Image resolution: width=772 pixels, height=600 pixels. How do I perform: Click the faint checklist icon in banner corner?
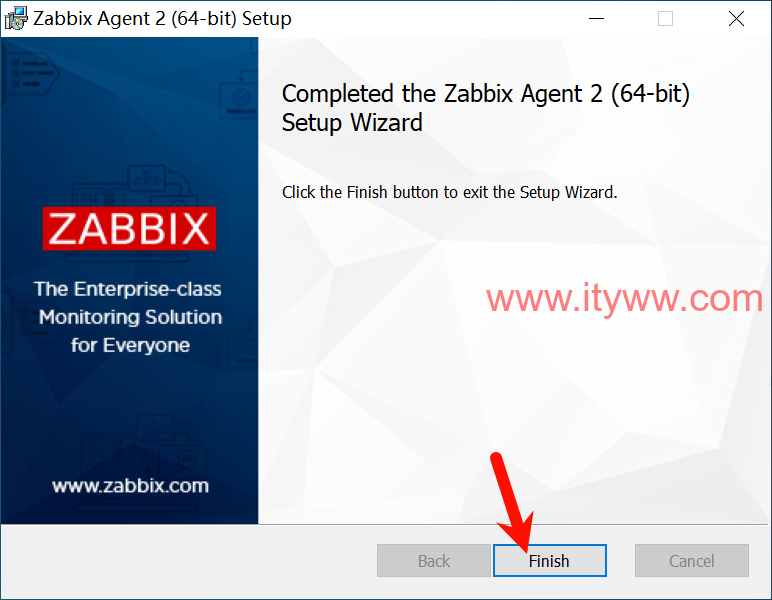31,73
